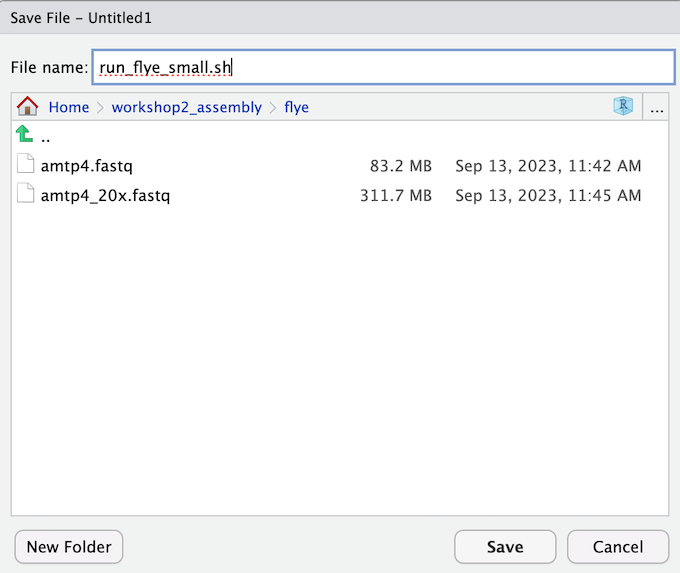The width and height of the screenshot is (680, 573).
Task: Click the Save button
Action: point(505,547)
